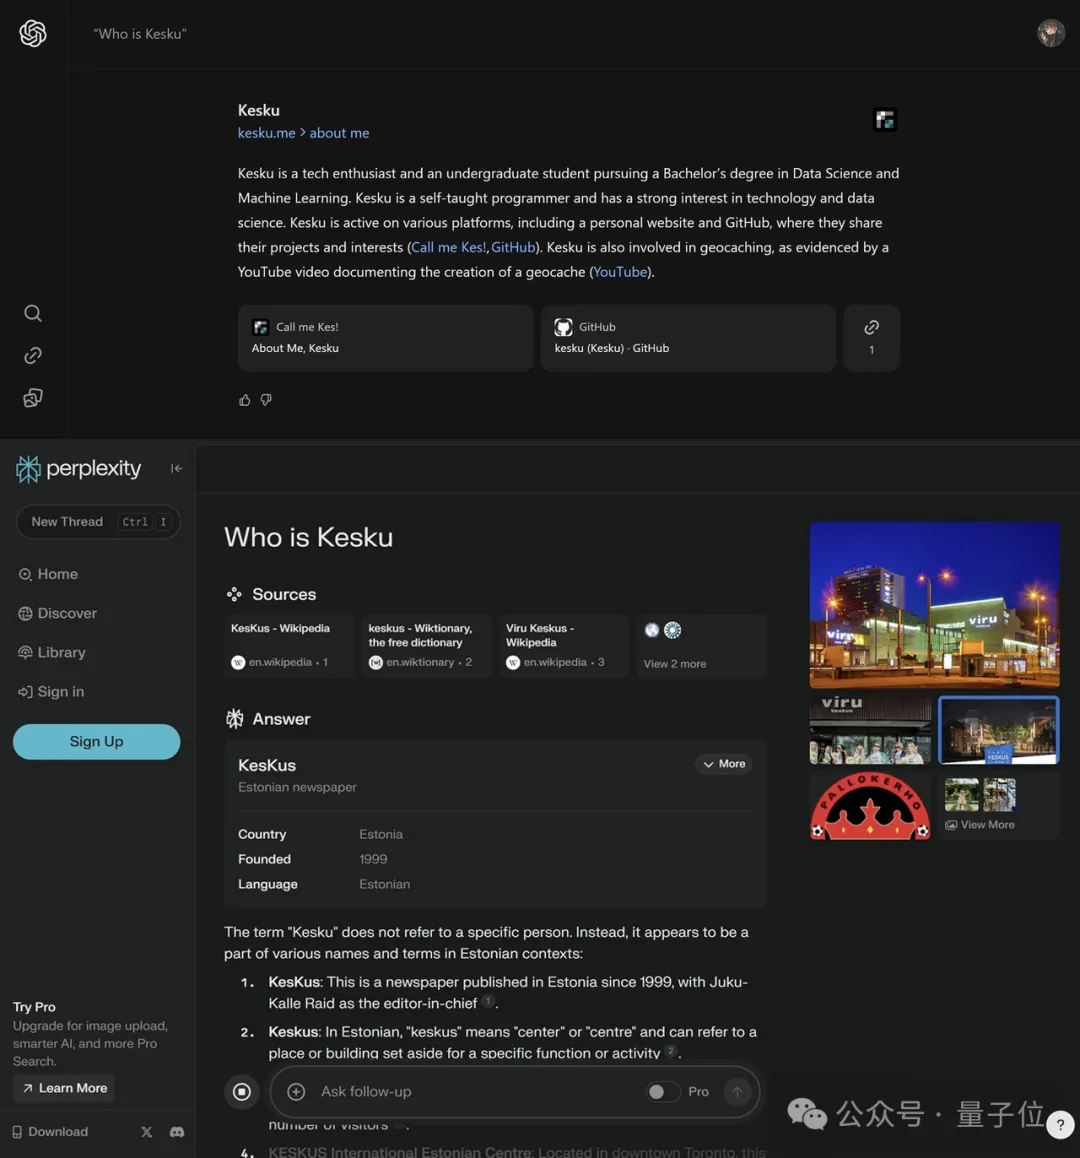The width and height of the screenshot is (1080, 1158).
Task: Open the kesku.me link
Action: [x=266, y=133]
